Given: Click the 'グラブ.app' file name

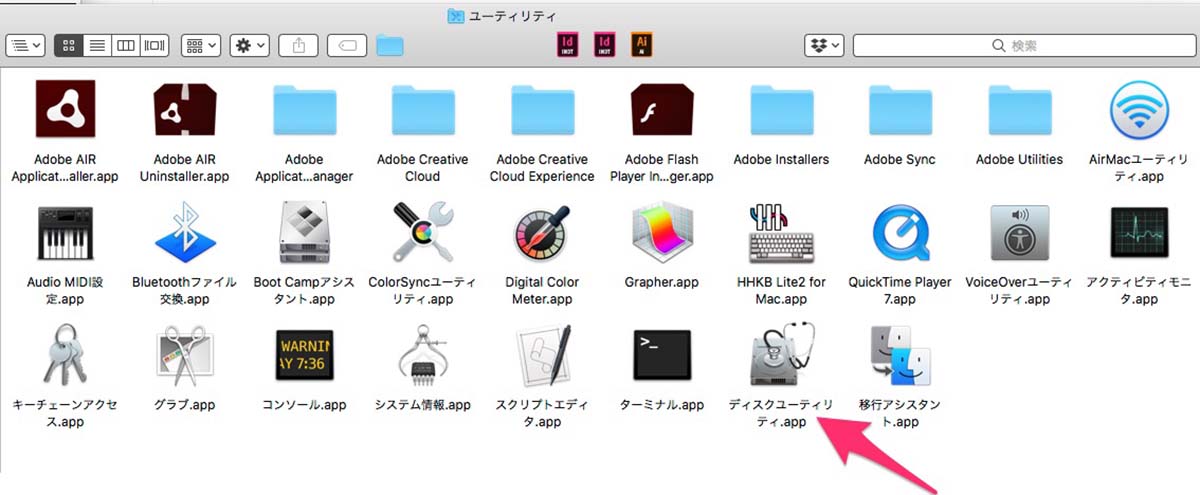Looking at the screenshot, I should coord(184,405).
